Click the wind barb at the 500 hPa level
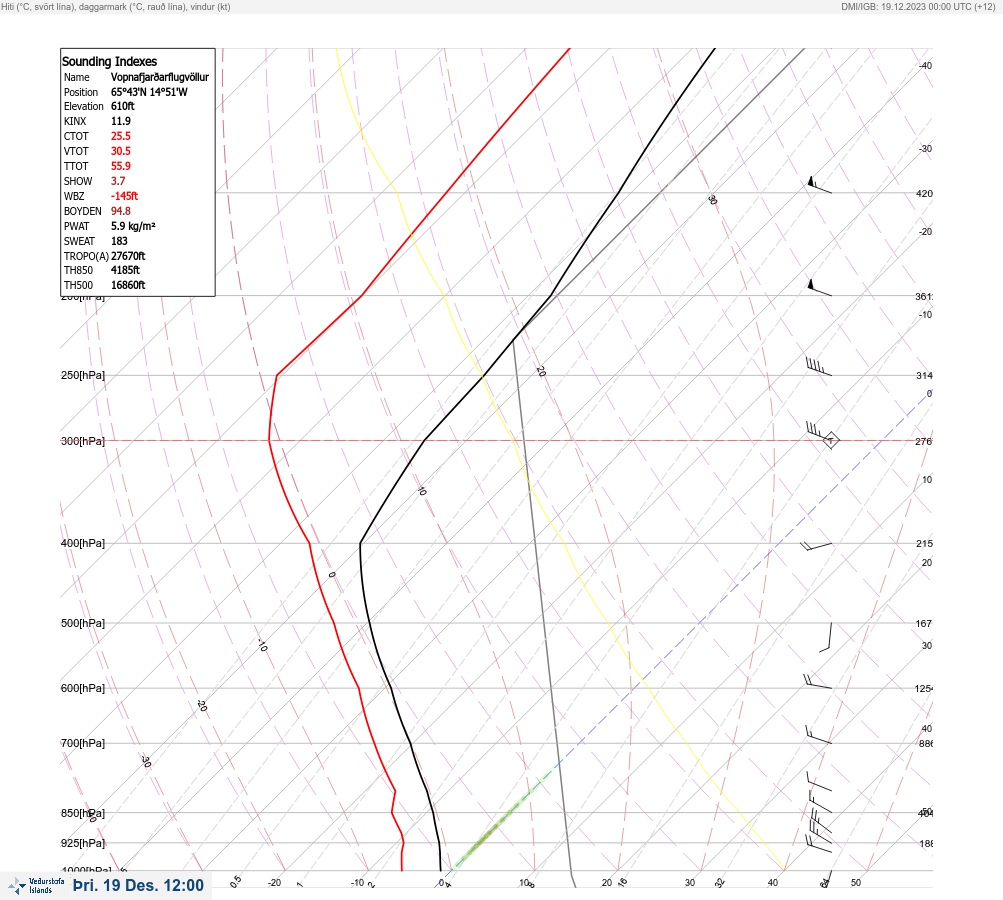Viewport: 1003px width, 900px height. [x=826, y=637]
